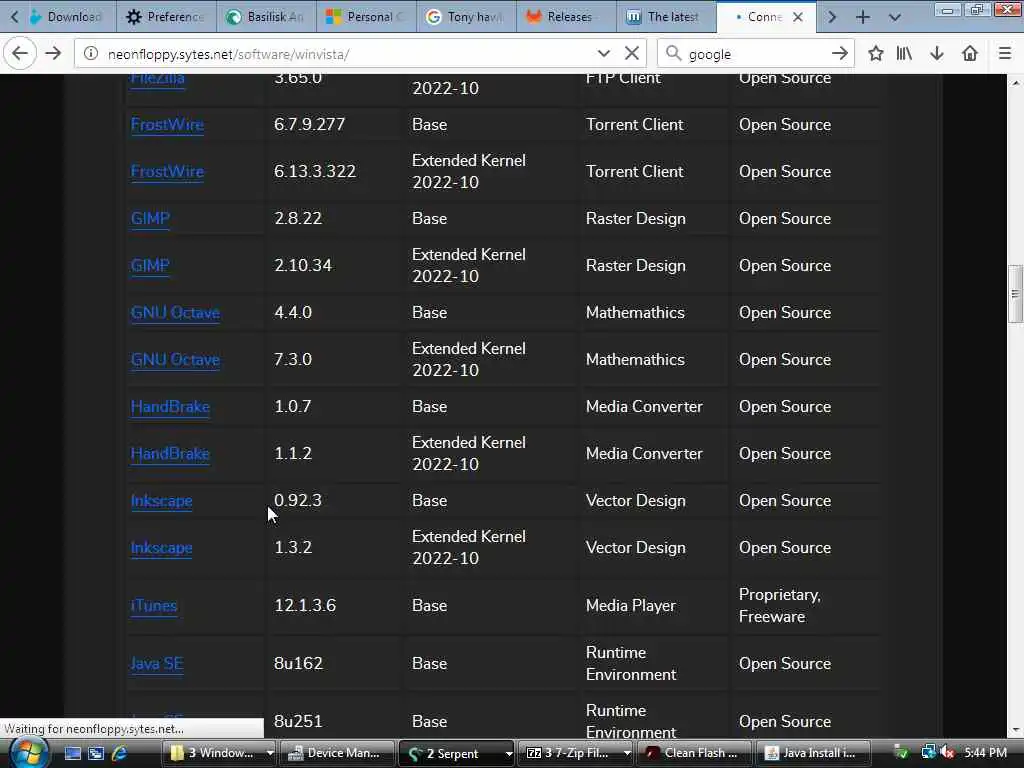Open GNU Octave 7.3.0 link
1024x768 pixels.
(175, 360)
